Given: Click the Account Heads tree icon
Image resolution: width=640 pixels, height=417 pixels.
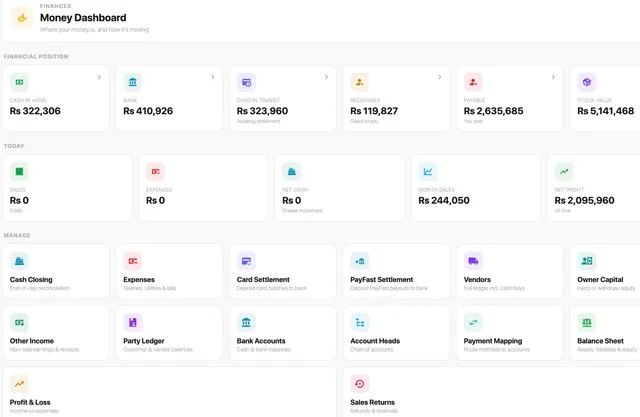Looking at the screenshot, I should click(360, 322).
